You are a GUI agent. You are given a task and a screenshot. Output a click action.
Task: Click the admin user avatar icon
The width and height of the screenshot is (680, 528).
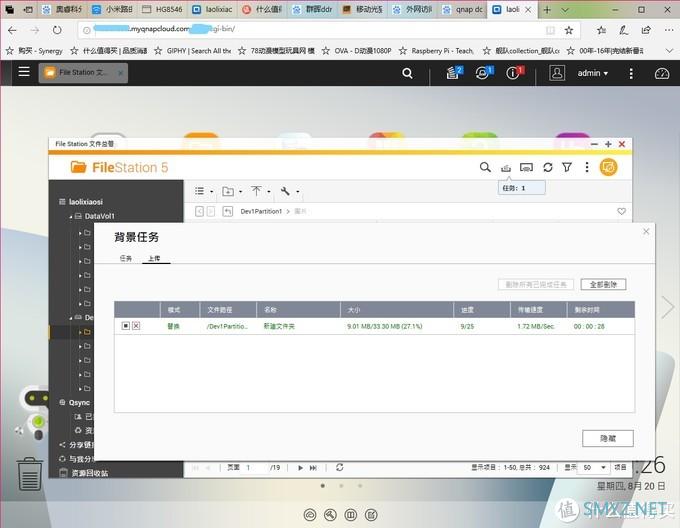click(557, 73)
